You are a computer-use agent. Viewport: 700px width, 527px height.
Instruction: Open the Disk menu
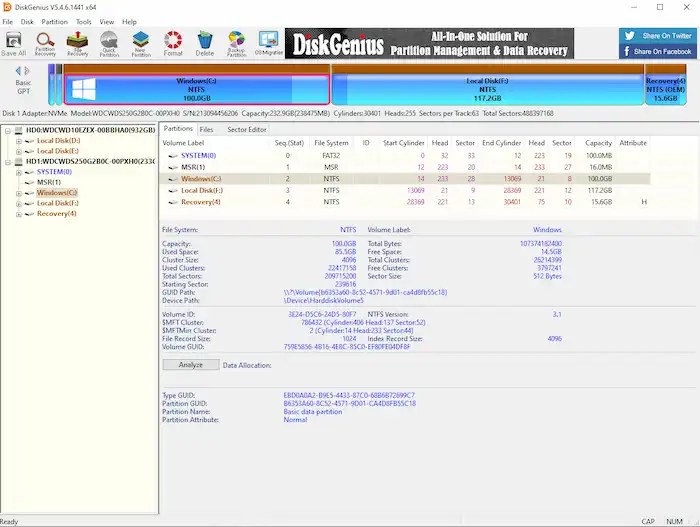tap(27, 21)
